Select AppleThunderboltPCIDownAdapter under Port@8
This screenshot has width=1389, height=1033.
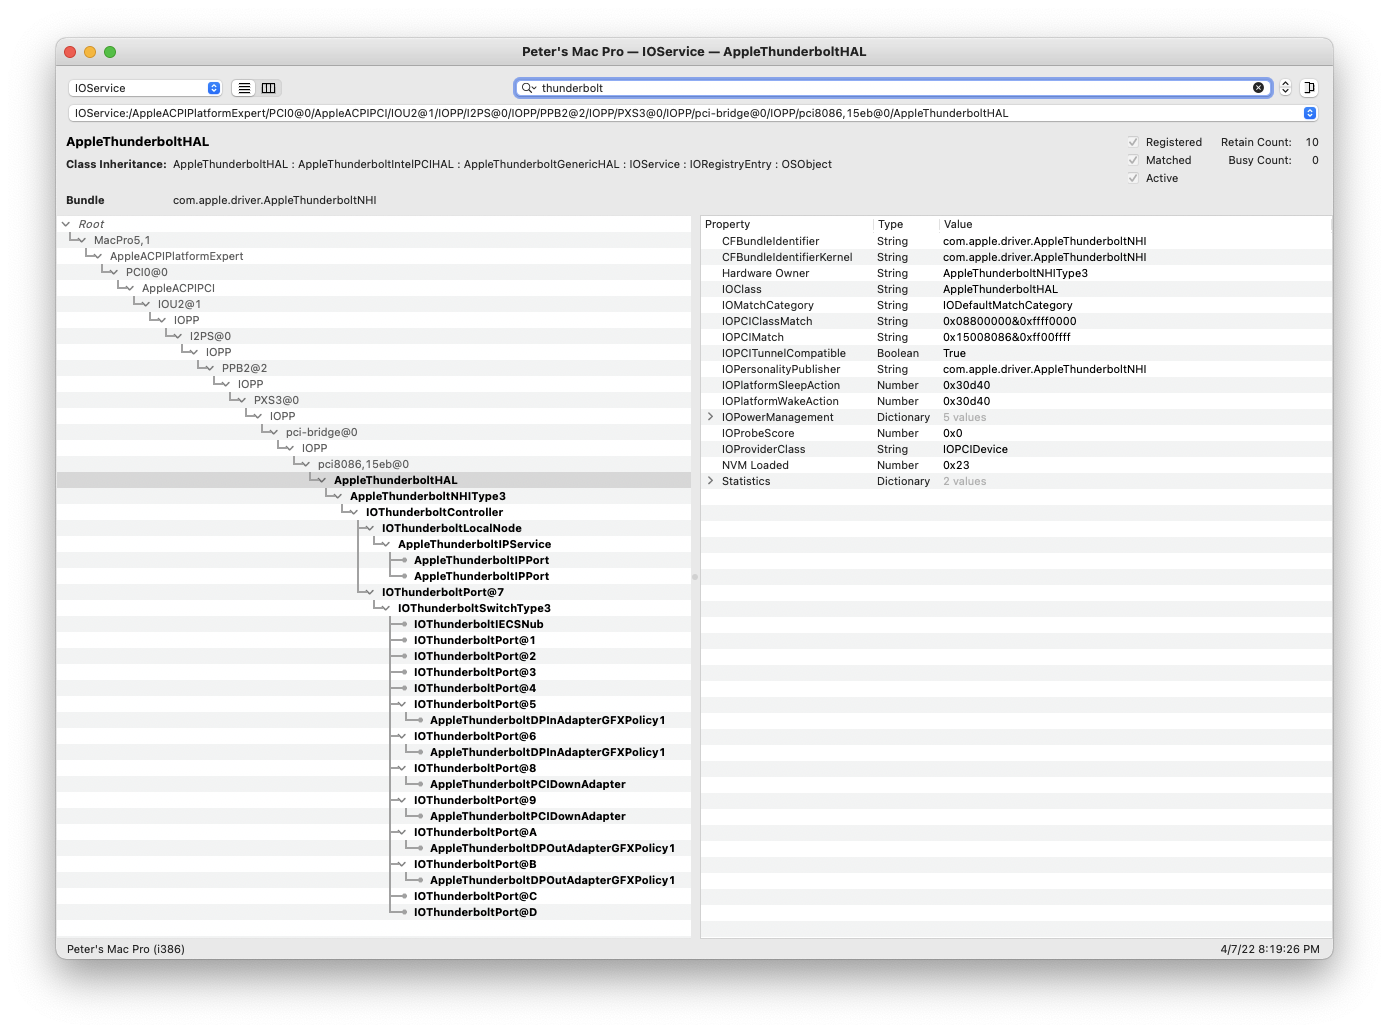pos(528,784)
